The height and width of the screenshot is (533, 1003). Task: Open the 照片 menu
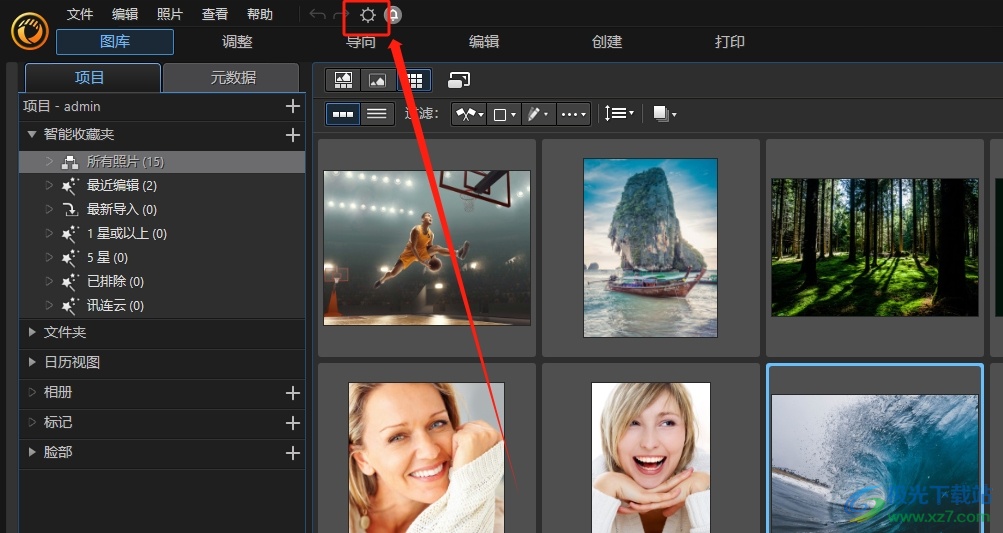click(170, 14)
